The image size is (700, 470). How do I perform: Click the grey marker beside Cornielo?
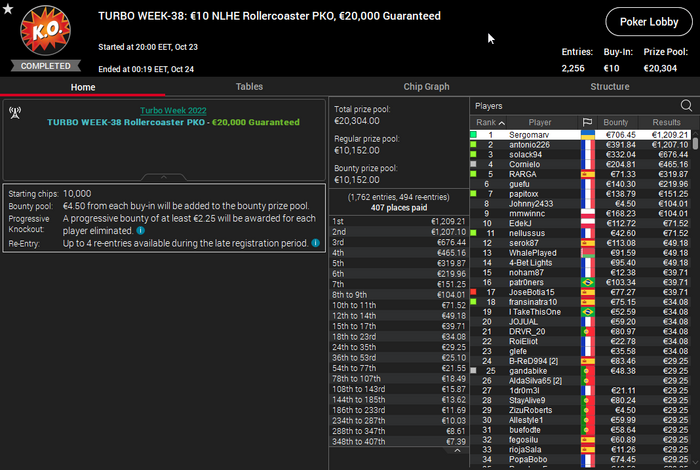[474, 164]
